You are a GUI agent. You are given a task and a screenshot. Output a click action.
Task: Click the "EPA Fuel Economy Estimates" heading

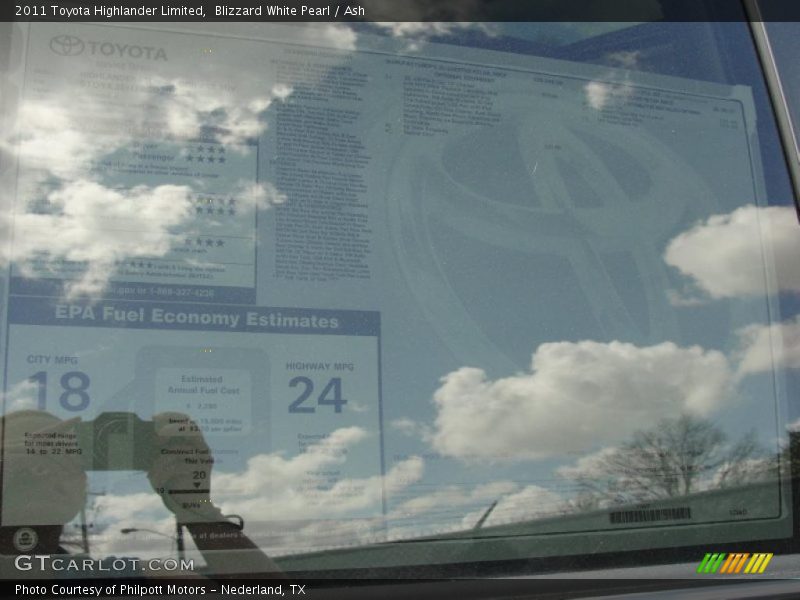click(x=196, y=317)
